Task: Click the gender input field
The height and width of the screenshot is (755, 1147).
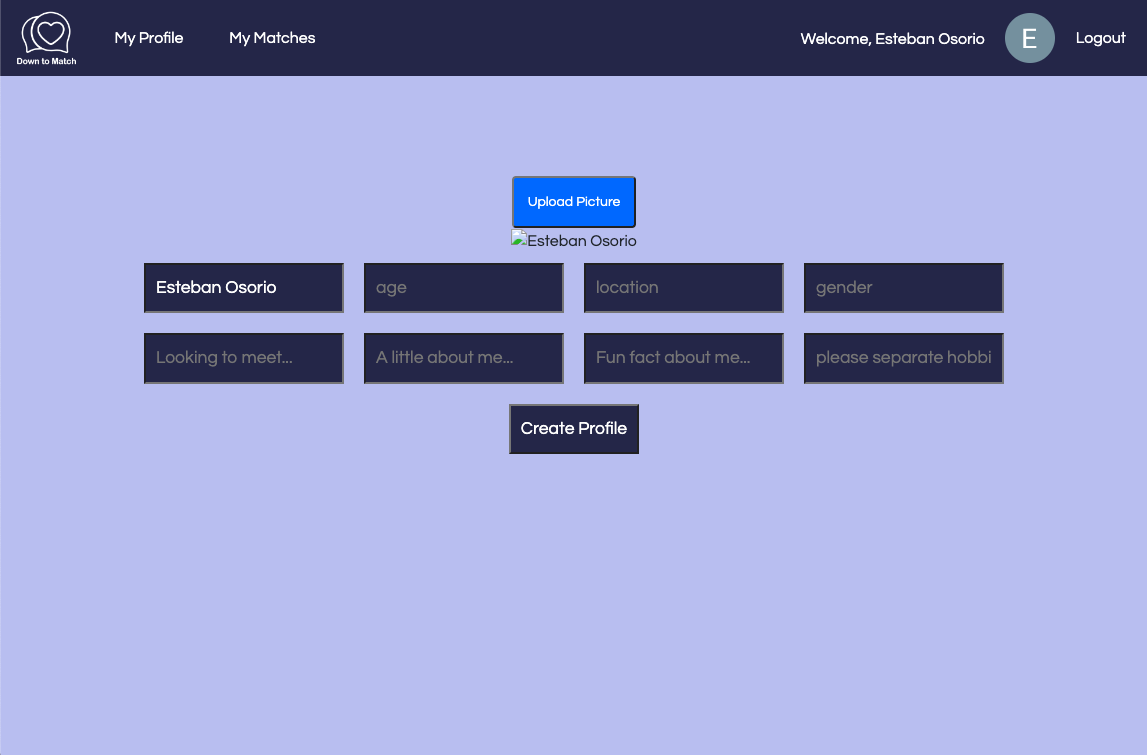Action: point(902,287)
